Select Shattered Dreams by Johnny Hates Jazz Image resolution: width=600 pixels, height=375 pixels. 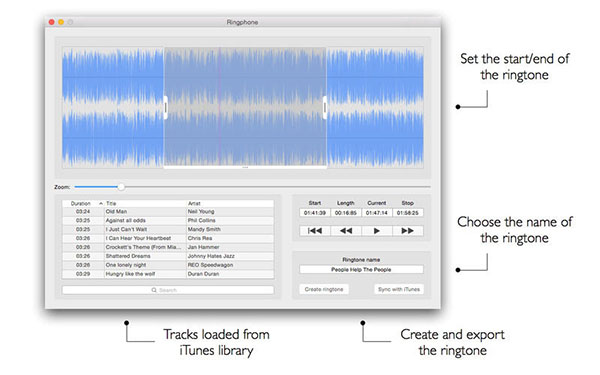tap(168, 256)
